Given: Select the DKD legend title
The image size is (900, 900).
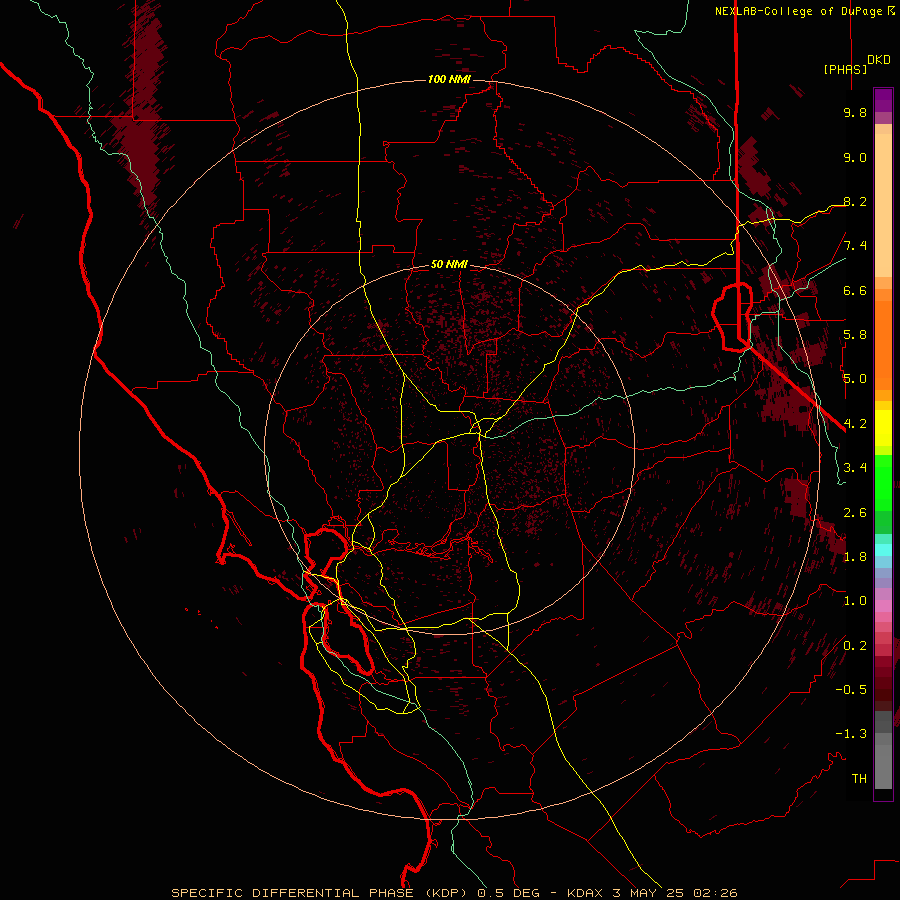Looking at the screenshot, I should tap(879, 60).
